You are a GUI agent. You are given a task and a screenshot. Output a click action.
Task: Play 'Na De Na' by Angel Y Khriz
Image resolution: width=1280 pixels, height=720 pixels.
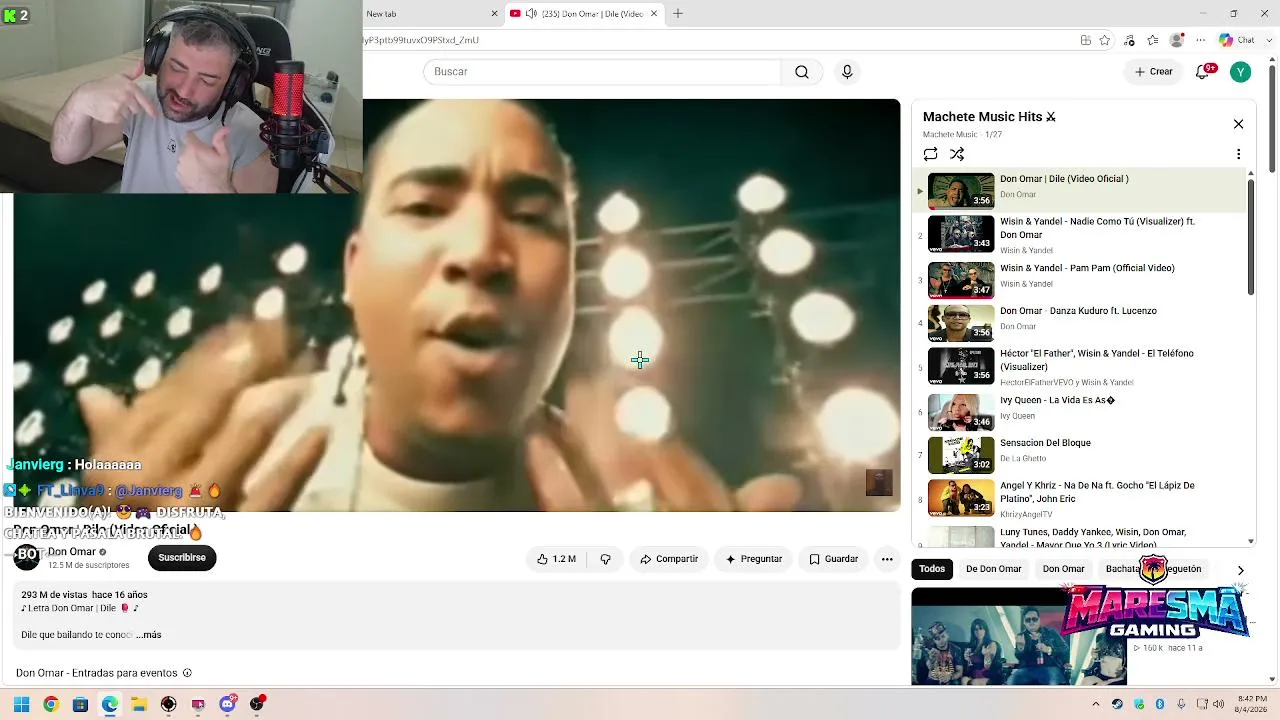(1082, 497)
